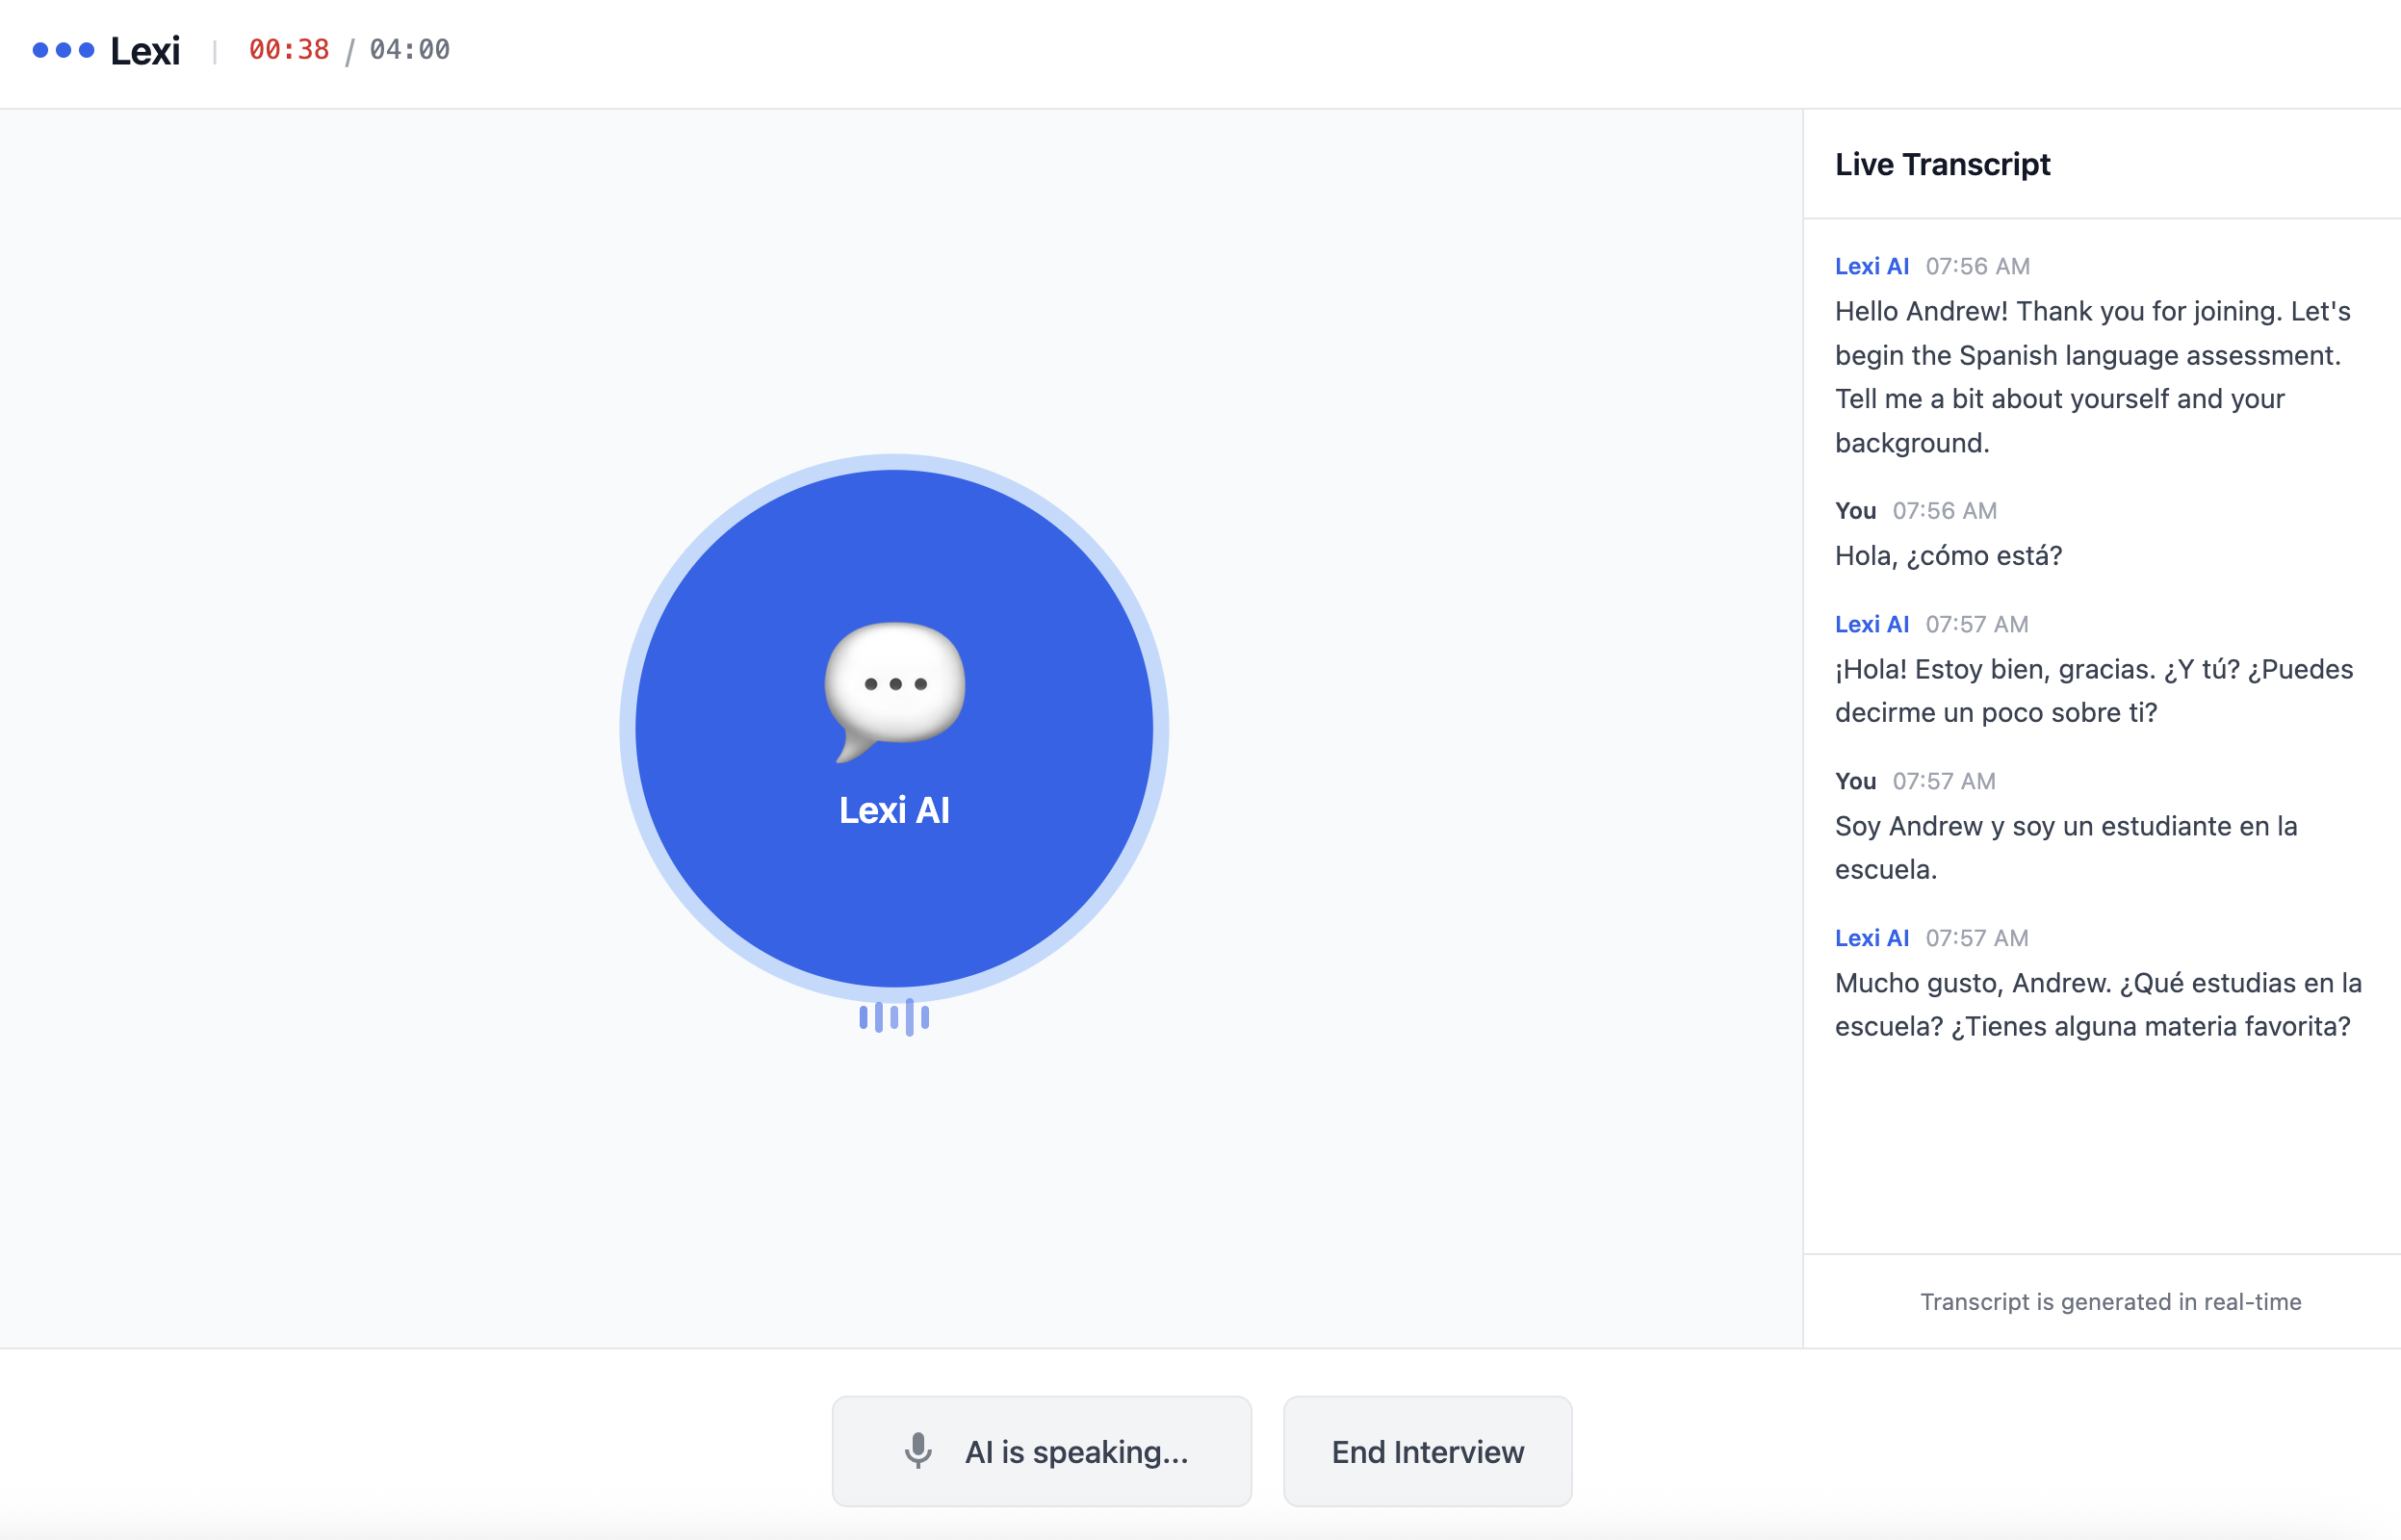This screenshot has height=1540, width=2401.
Task: Click the "Hola, ¿cómo está?" transcript message
Action: (x=1948, y=556)
